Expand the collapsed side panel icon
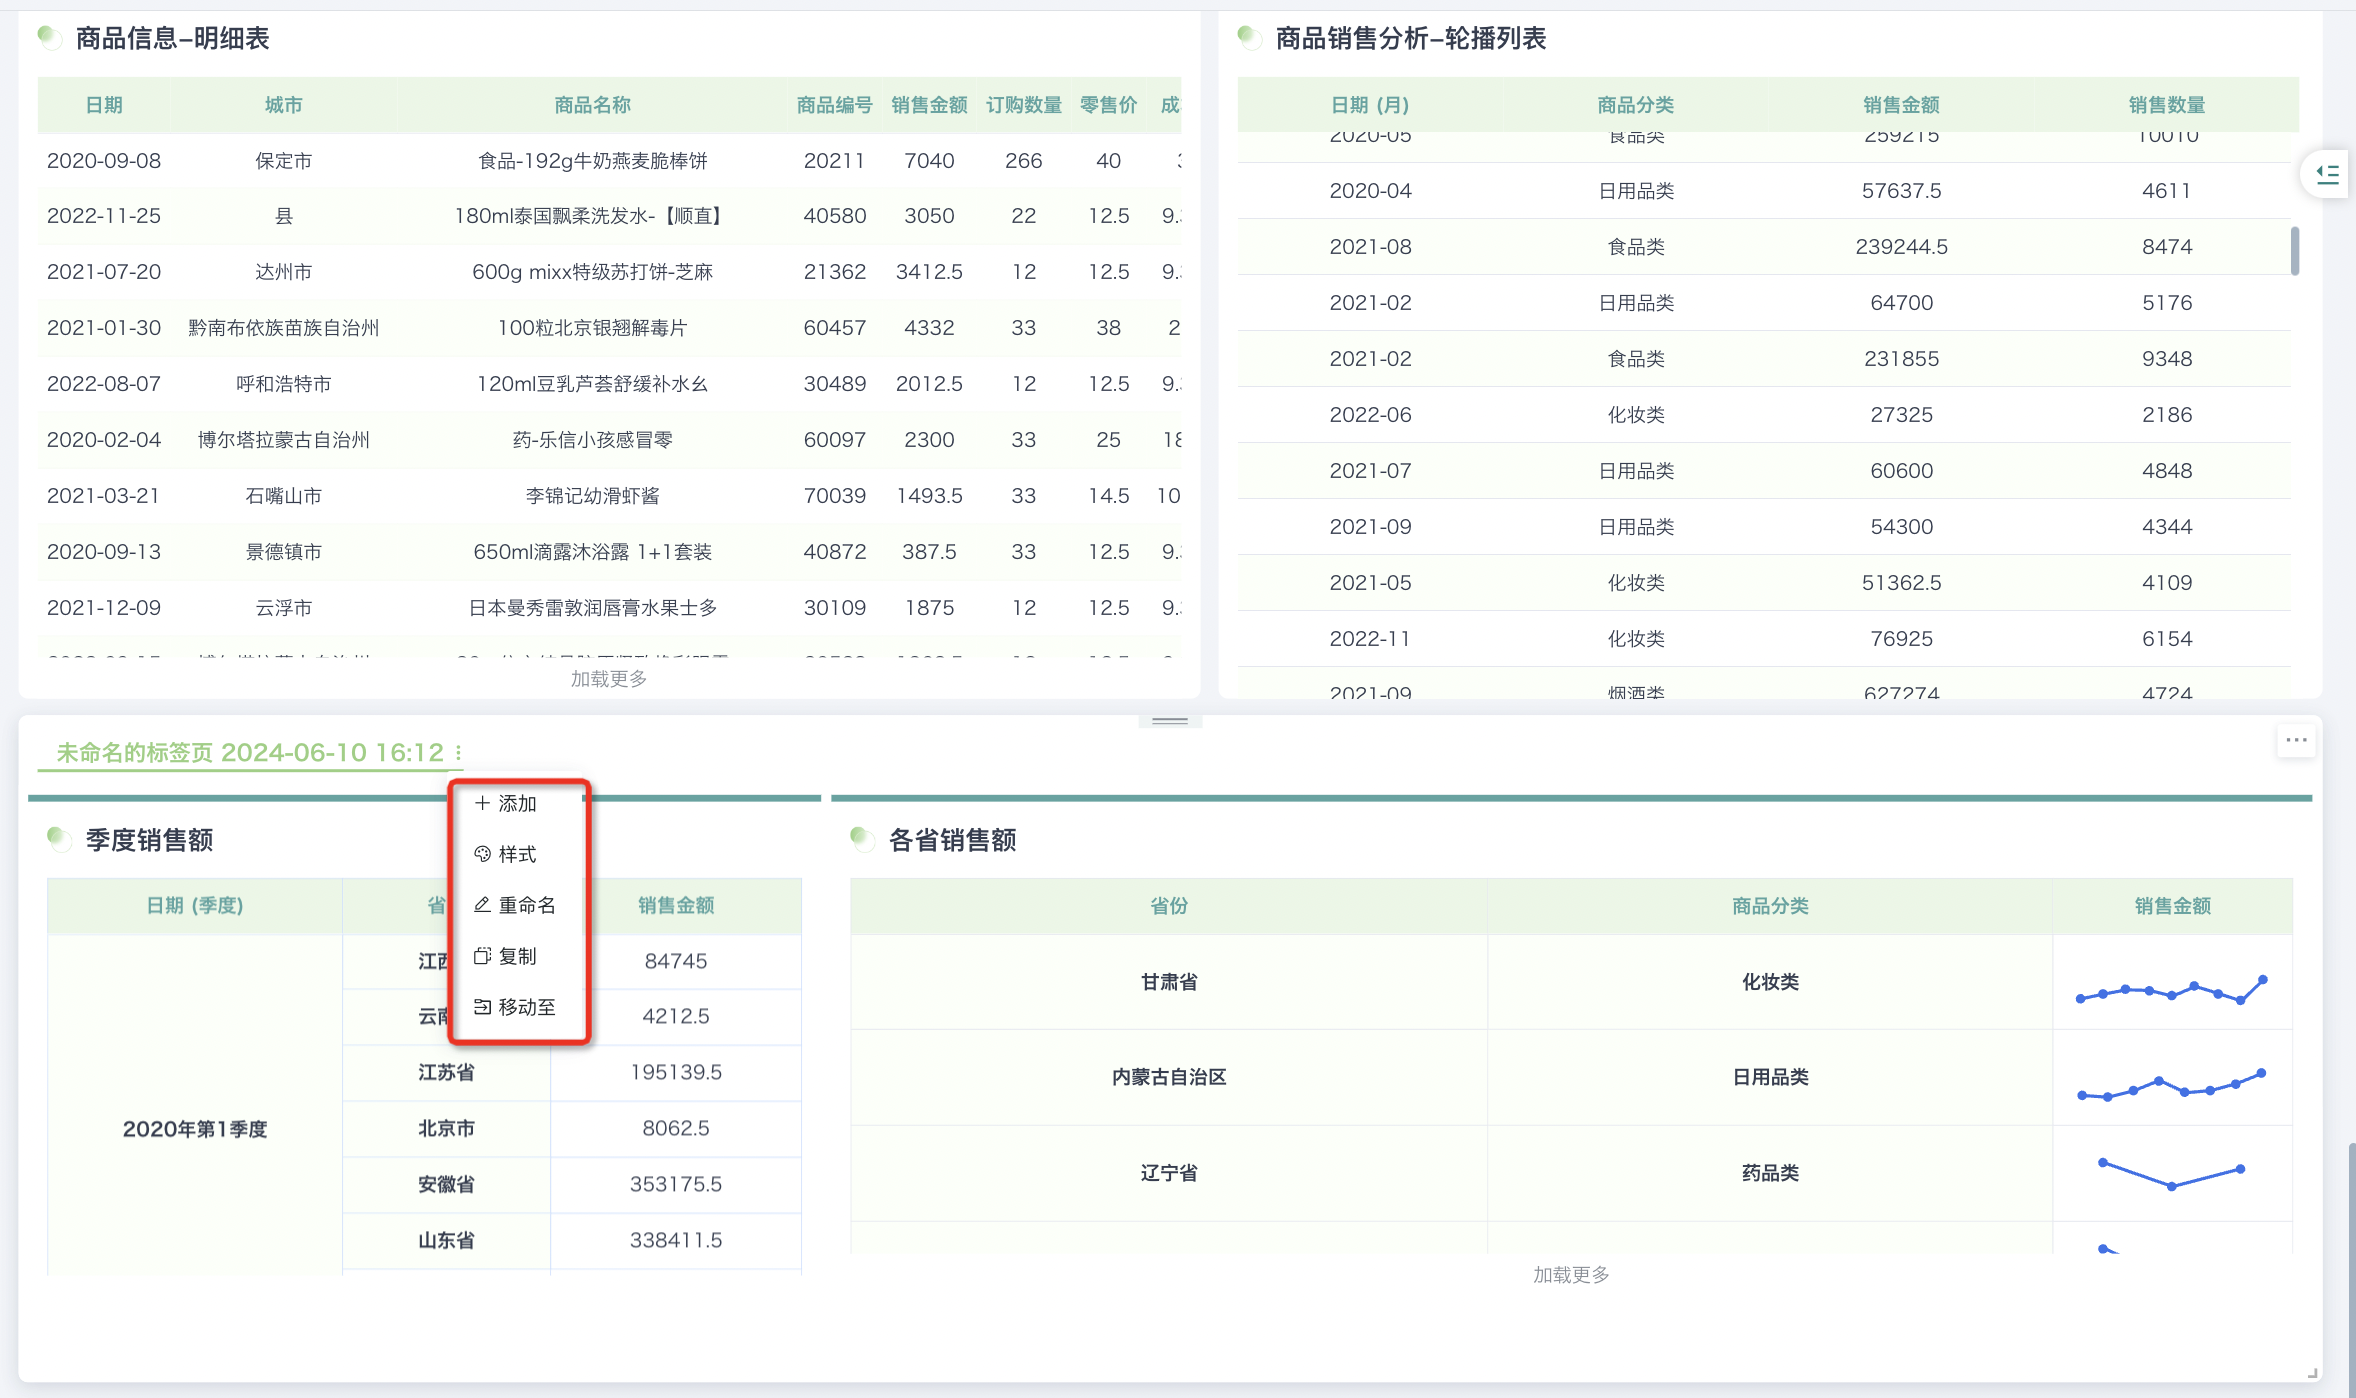This screenshot has height=1398, width=2356. 2328,175
